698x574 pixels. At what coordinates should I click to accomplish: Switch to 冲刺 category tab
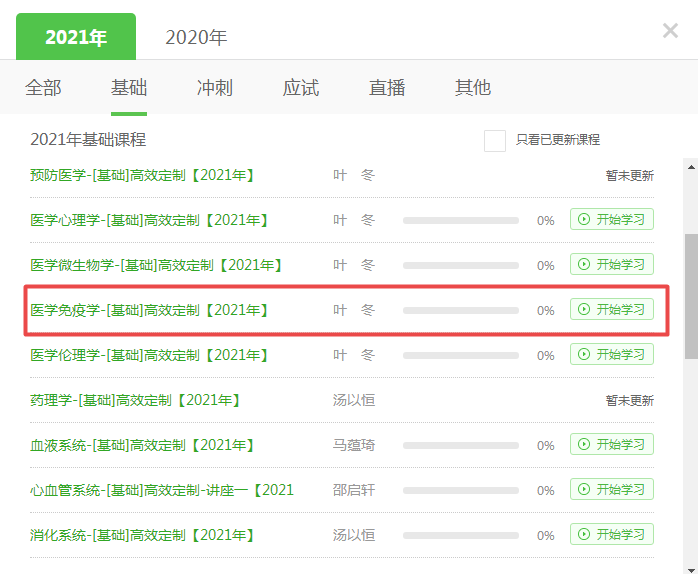pyautogui.click(x=215, y=88)
